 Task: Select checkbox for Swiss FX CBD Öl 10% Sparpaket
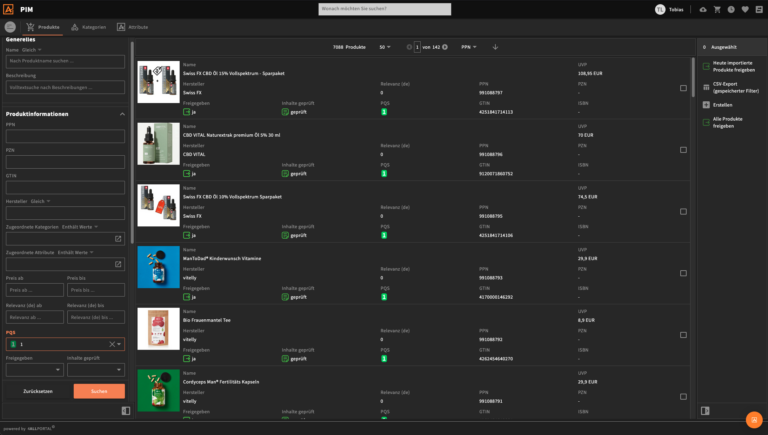683,212
